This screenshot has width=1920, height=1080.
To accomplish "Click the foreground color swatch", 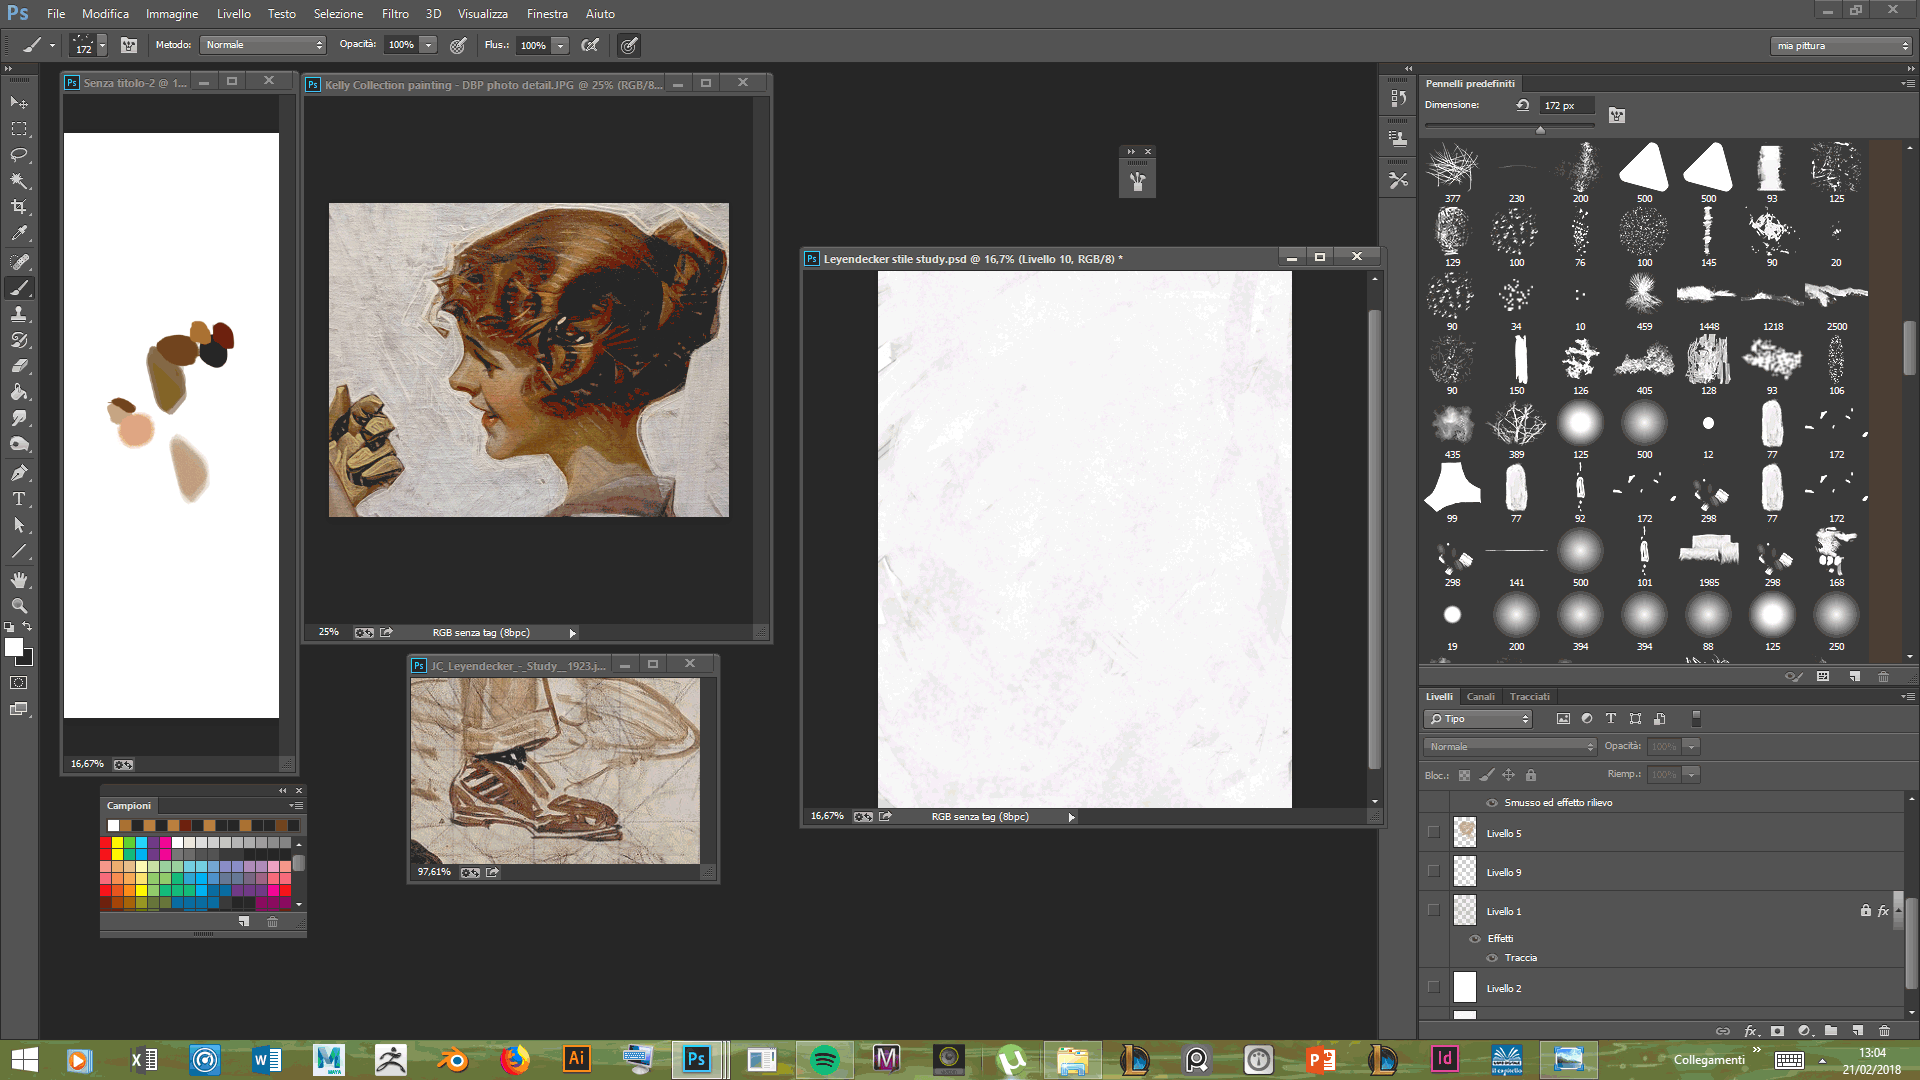I will 14,648.
